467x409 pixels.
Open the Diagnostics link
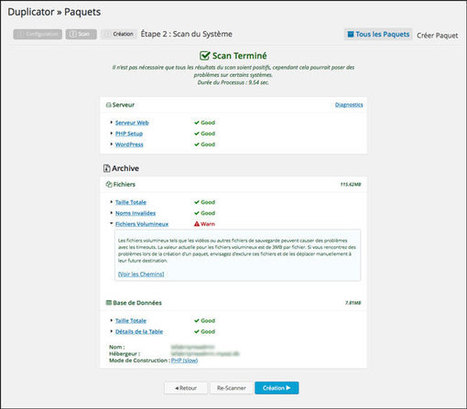(x=349, y=105)
